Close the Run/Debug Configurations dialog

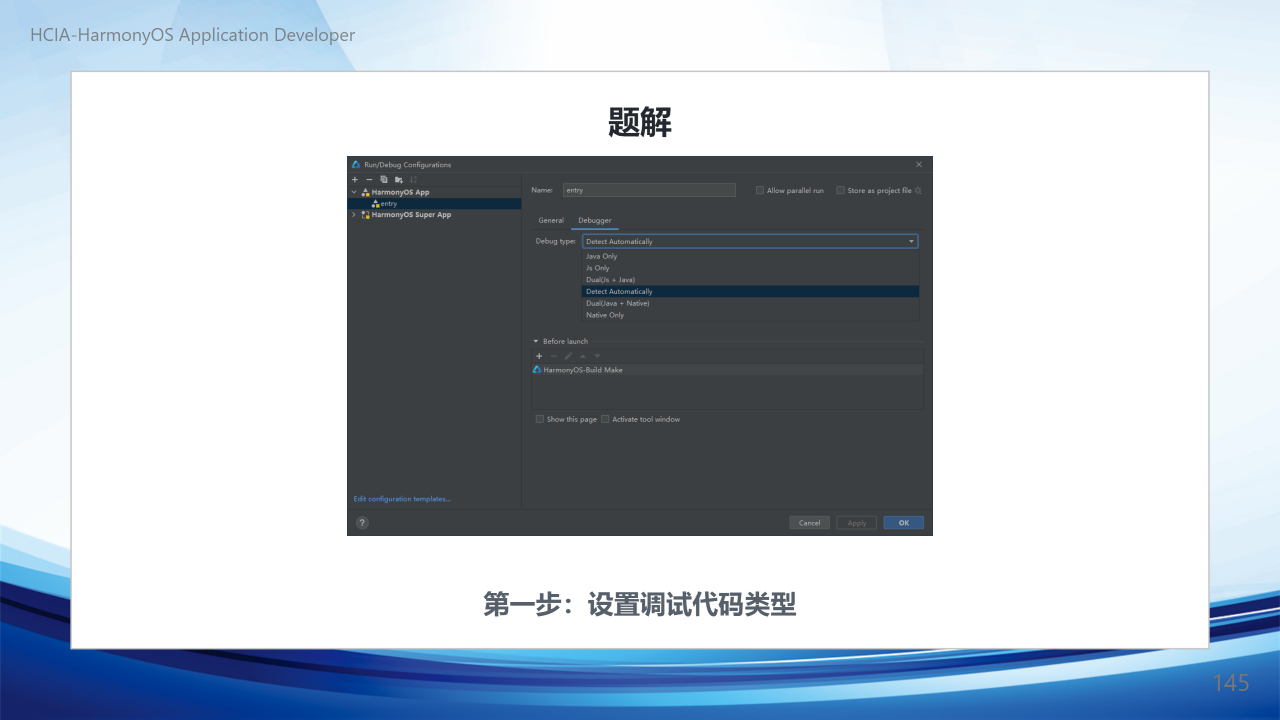(x=919, y=164)
